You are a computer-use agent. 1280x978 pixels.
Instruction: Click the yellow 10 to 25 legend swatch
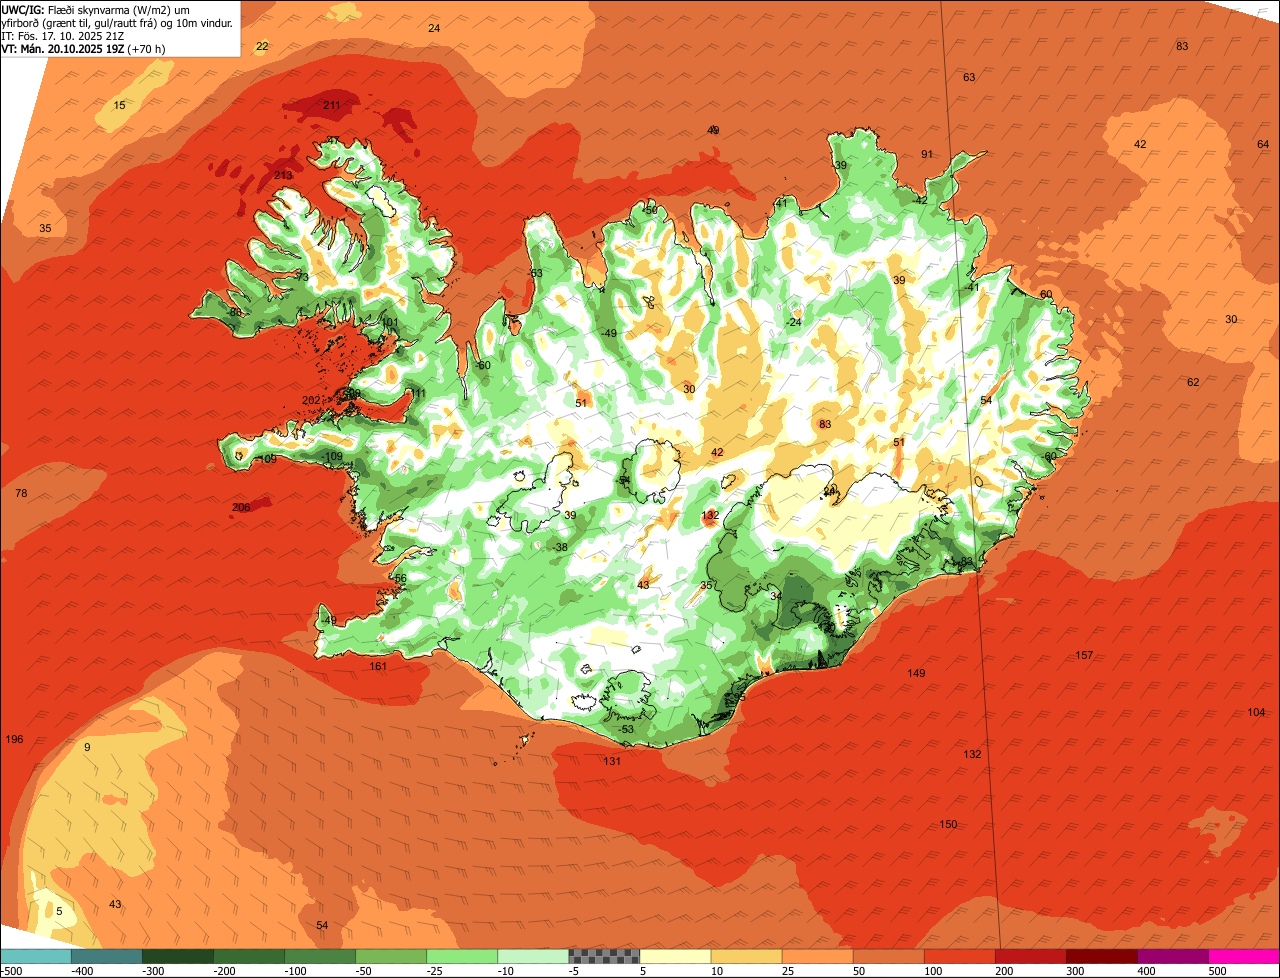click(747, 956)
